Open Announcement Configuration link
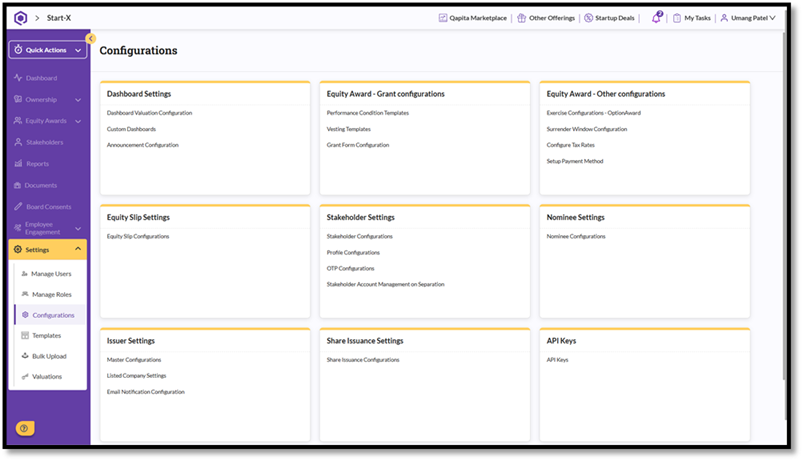This screenshot has width=803, height=461. tap(142, 145)
